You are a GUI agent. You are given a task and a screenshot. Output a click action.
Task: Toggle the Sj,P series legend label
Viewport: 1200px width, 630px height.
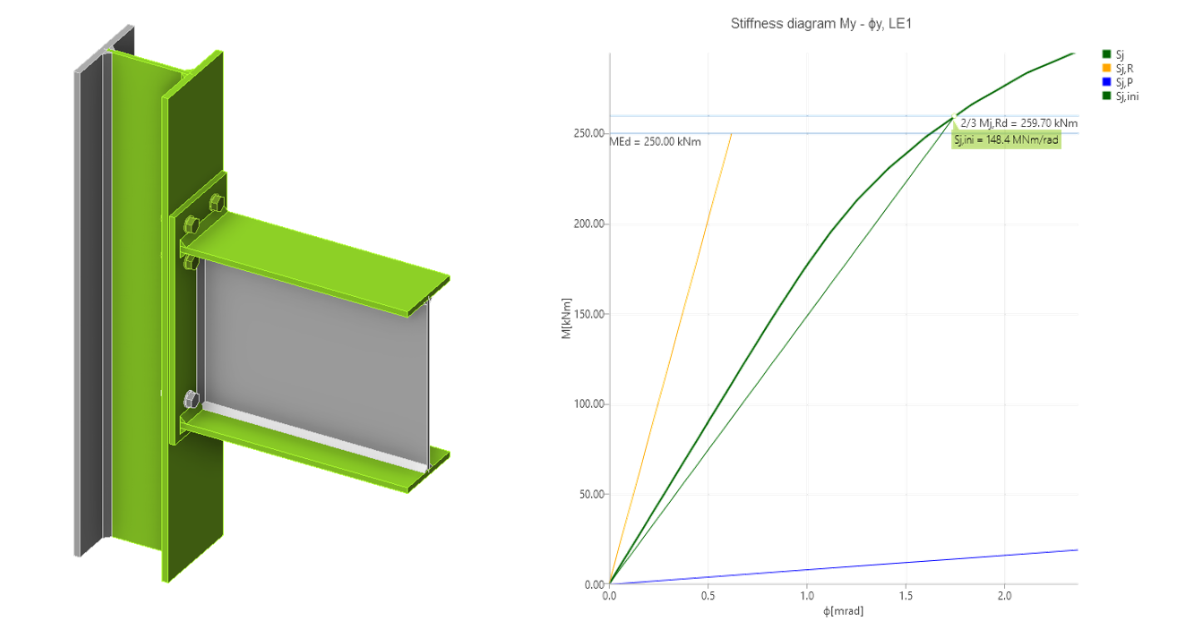pos(1124,82)
